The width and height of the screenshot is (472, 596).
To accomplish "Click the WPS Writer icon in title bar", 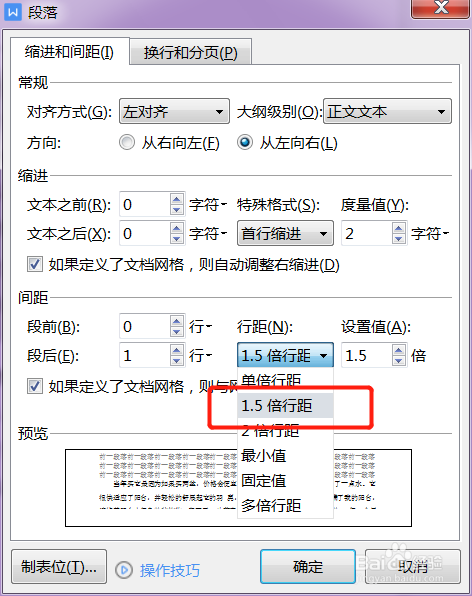I will pyautogui.click(x=13, y=12).
